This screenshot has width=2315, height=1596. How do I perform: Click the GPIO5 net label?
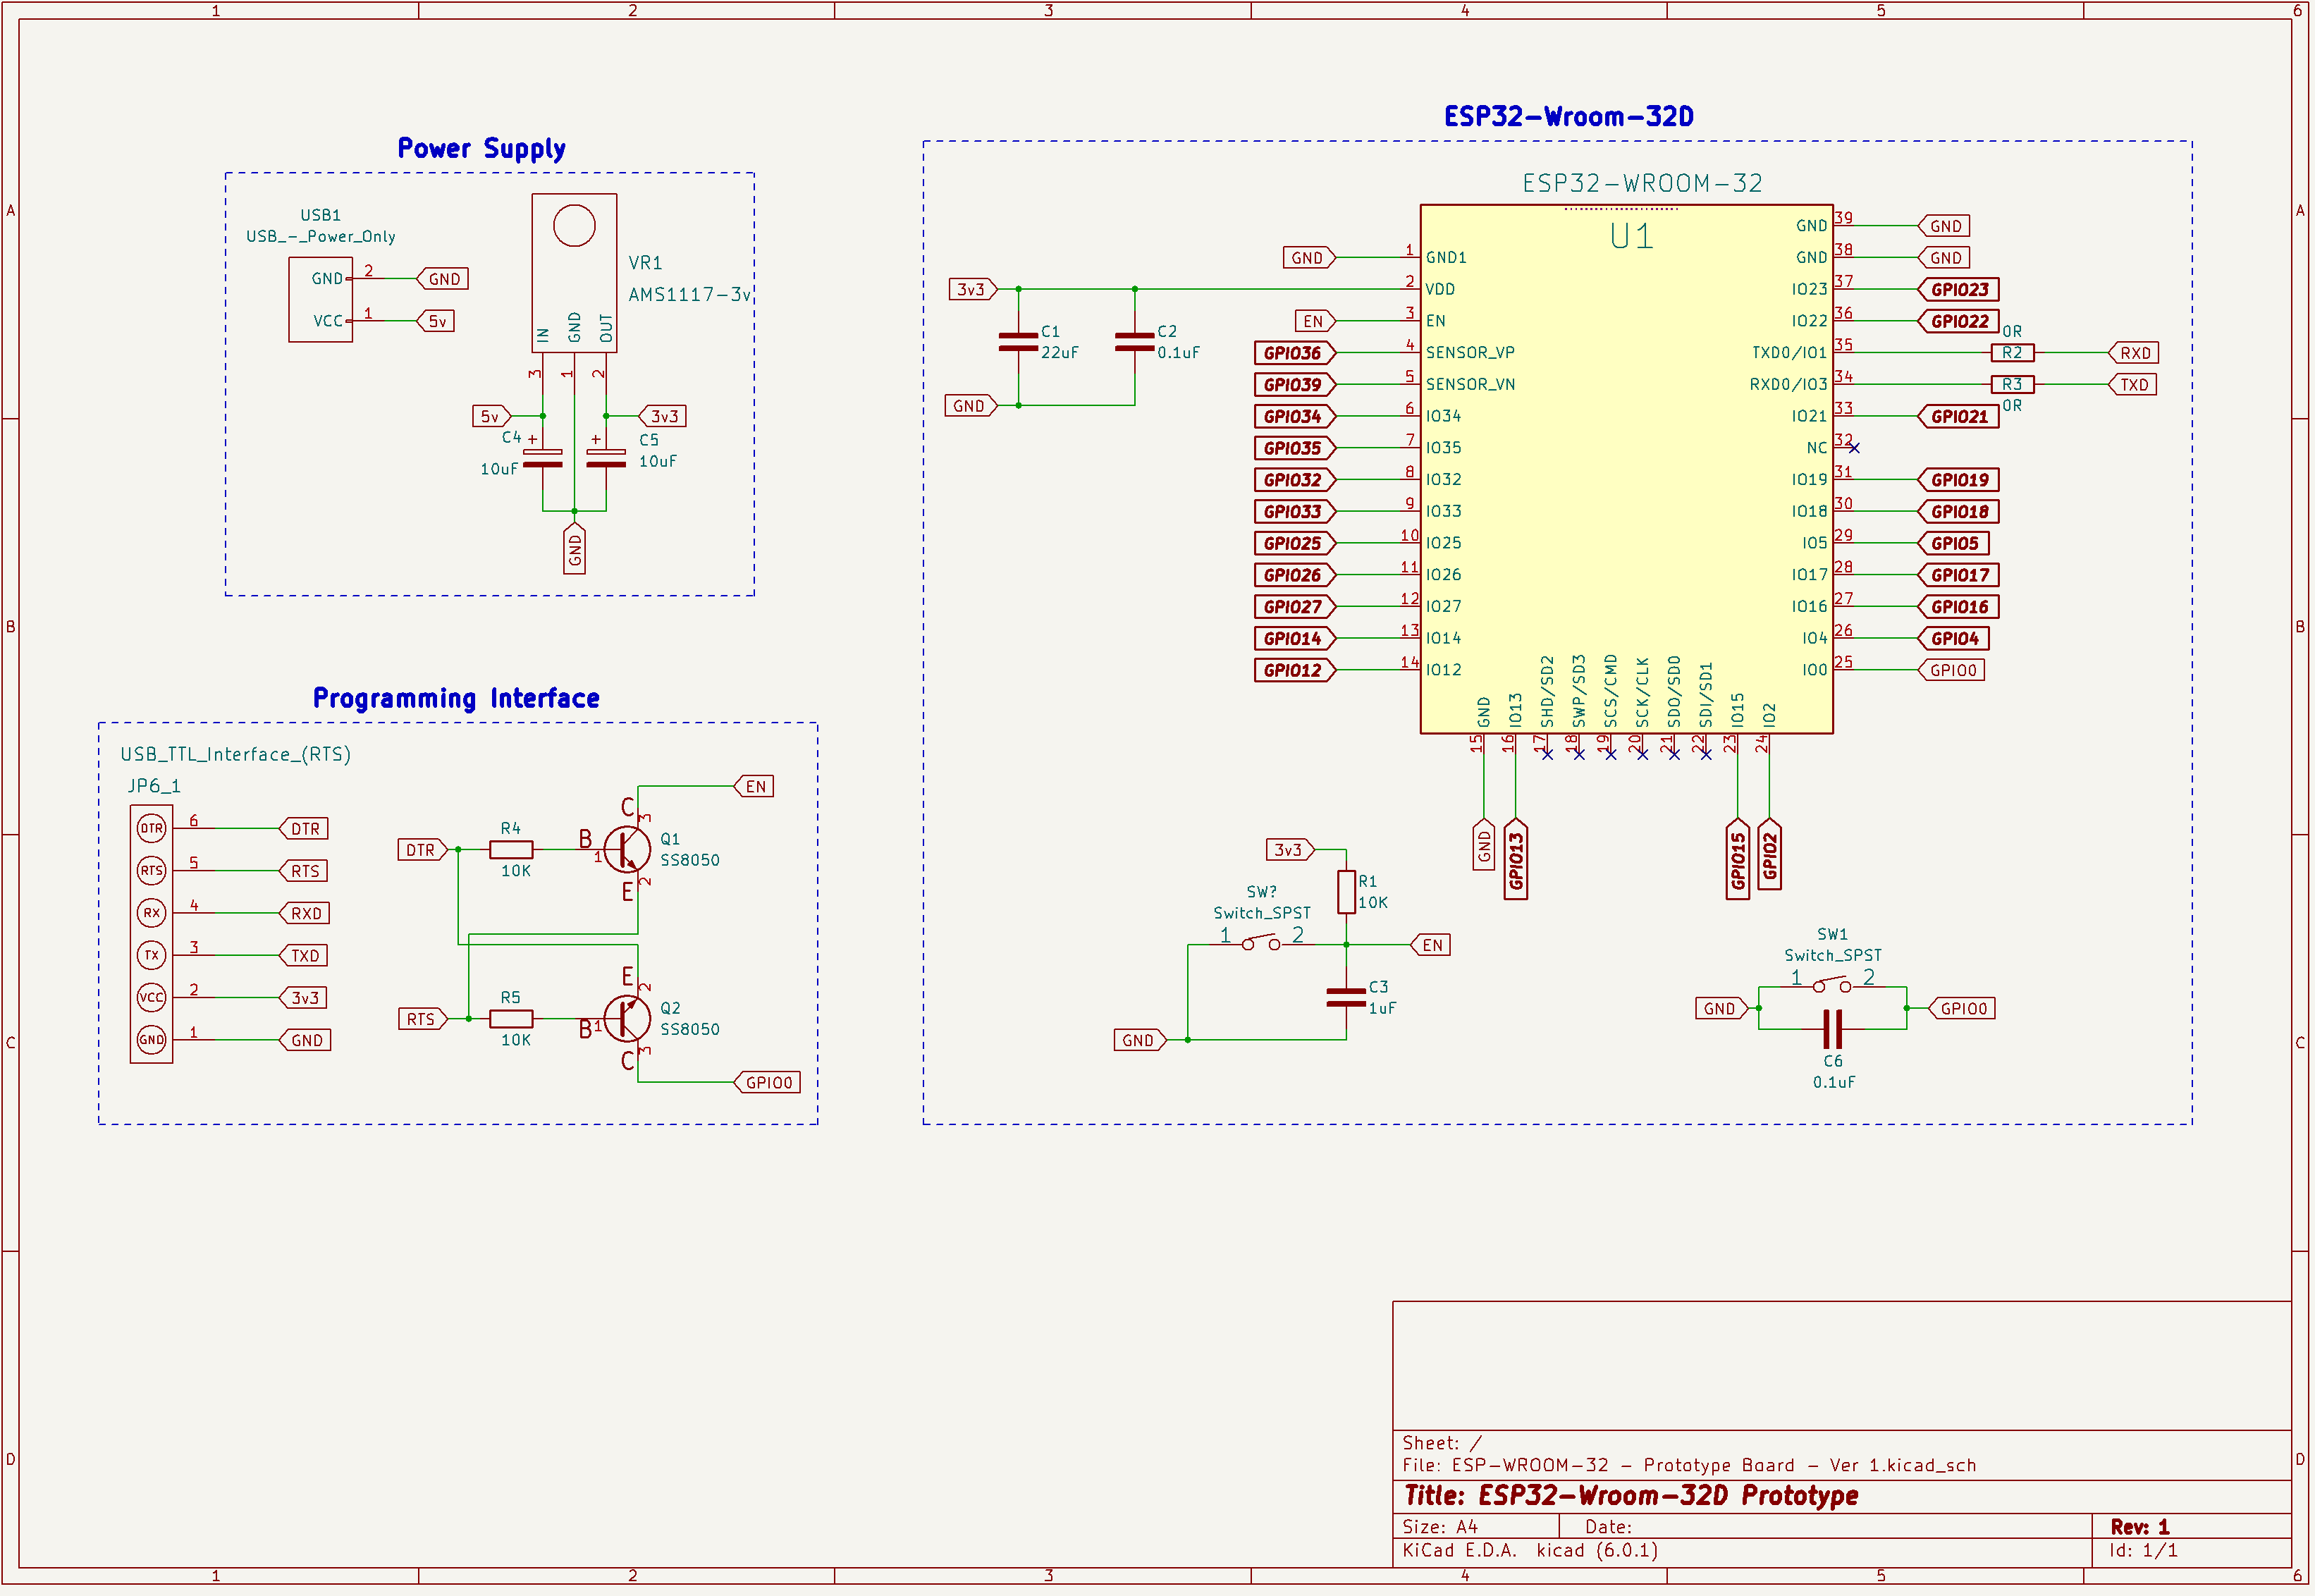pos(1953,544)
